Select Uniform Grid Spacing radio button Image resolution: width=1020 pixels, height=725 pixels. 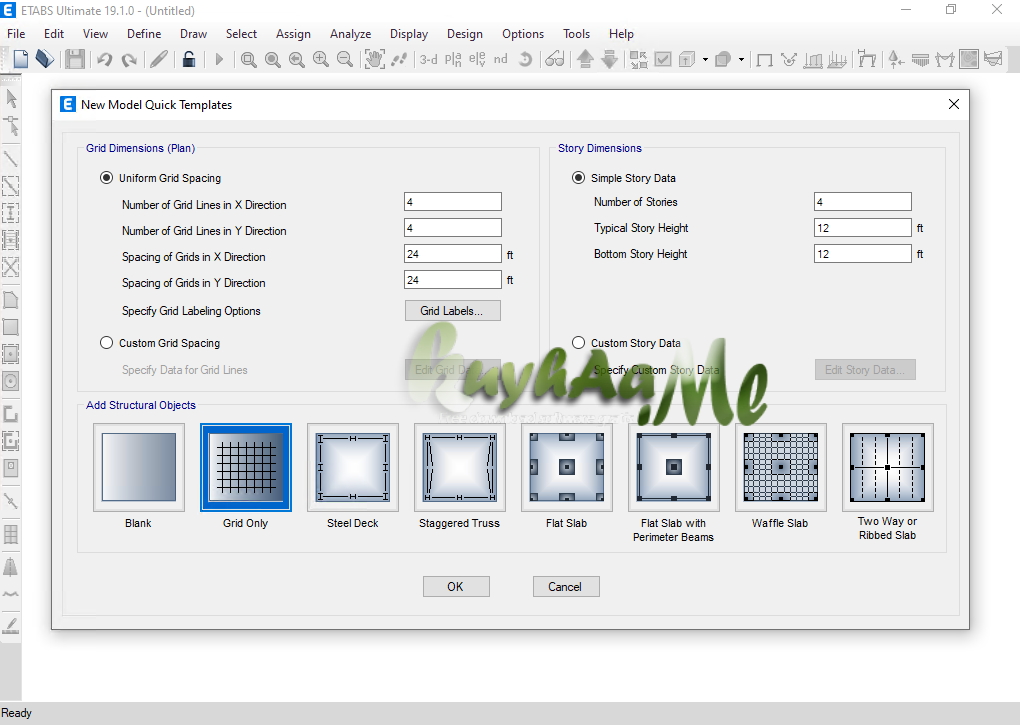(x=106, y=178)
